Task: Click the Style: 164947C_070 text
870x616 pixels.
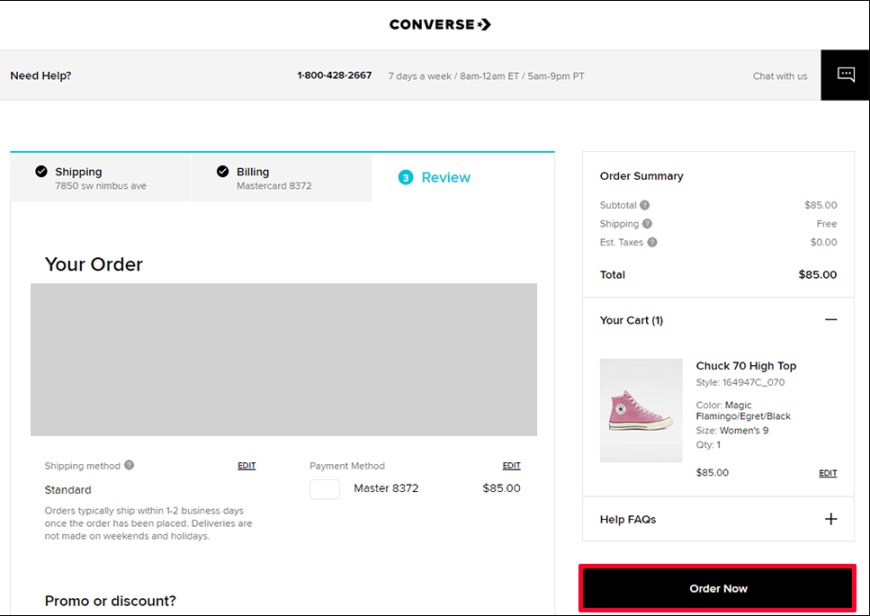Action: (x=740, y=382)
